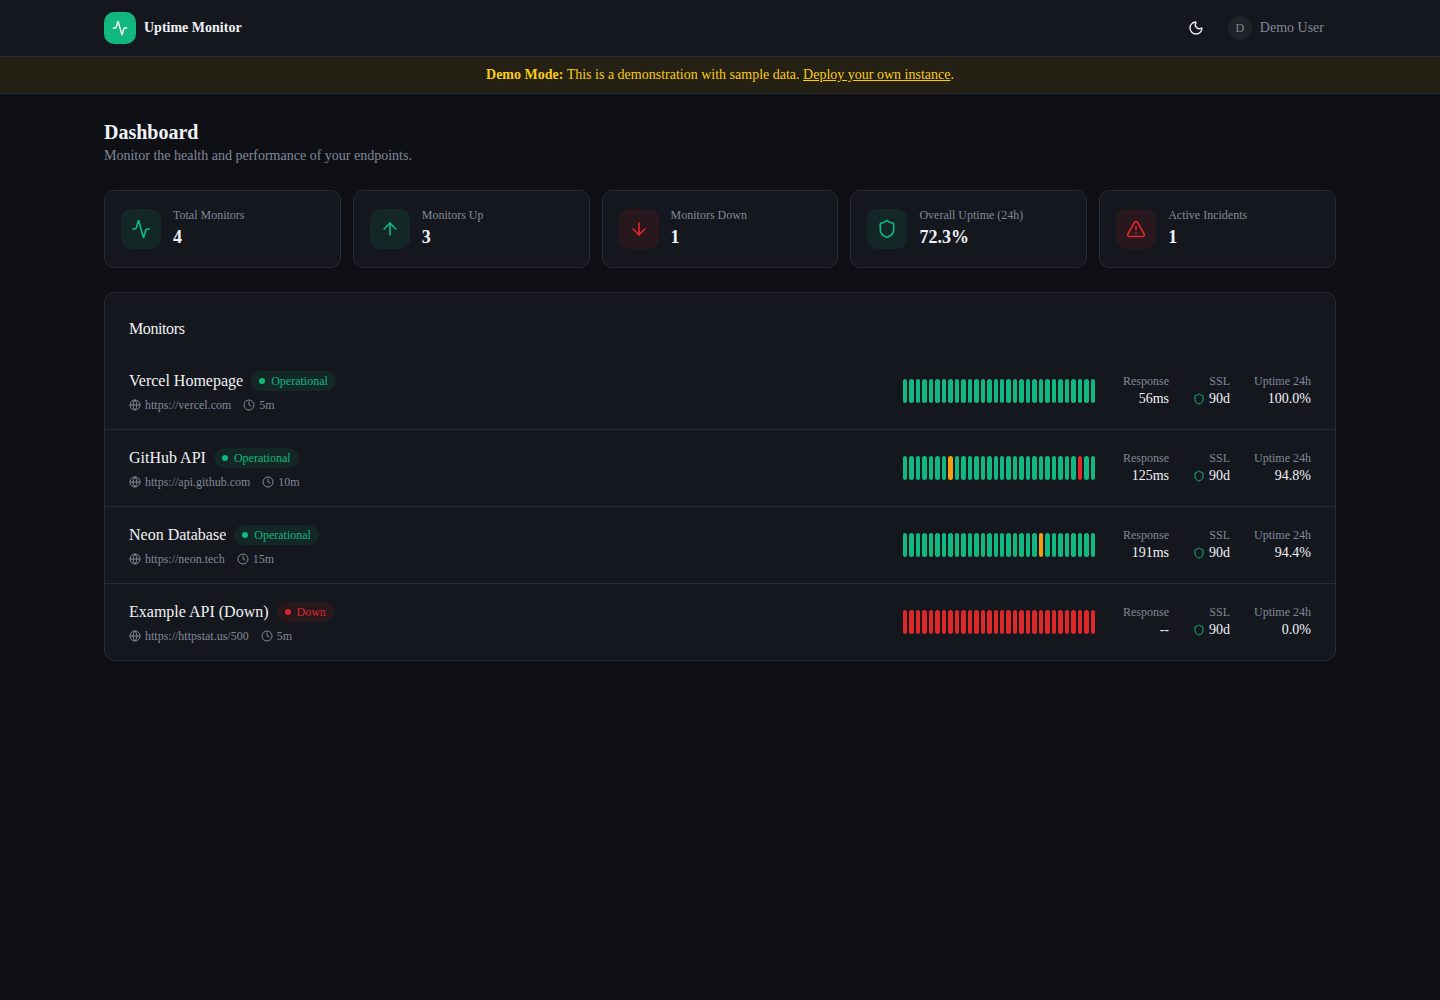Click the all-red Example API uptime bar
The height and width of the screenshot is (1000, 1440).
pos(999,622)
